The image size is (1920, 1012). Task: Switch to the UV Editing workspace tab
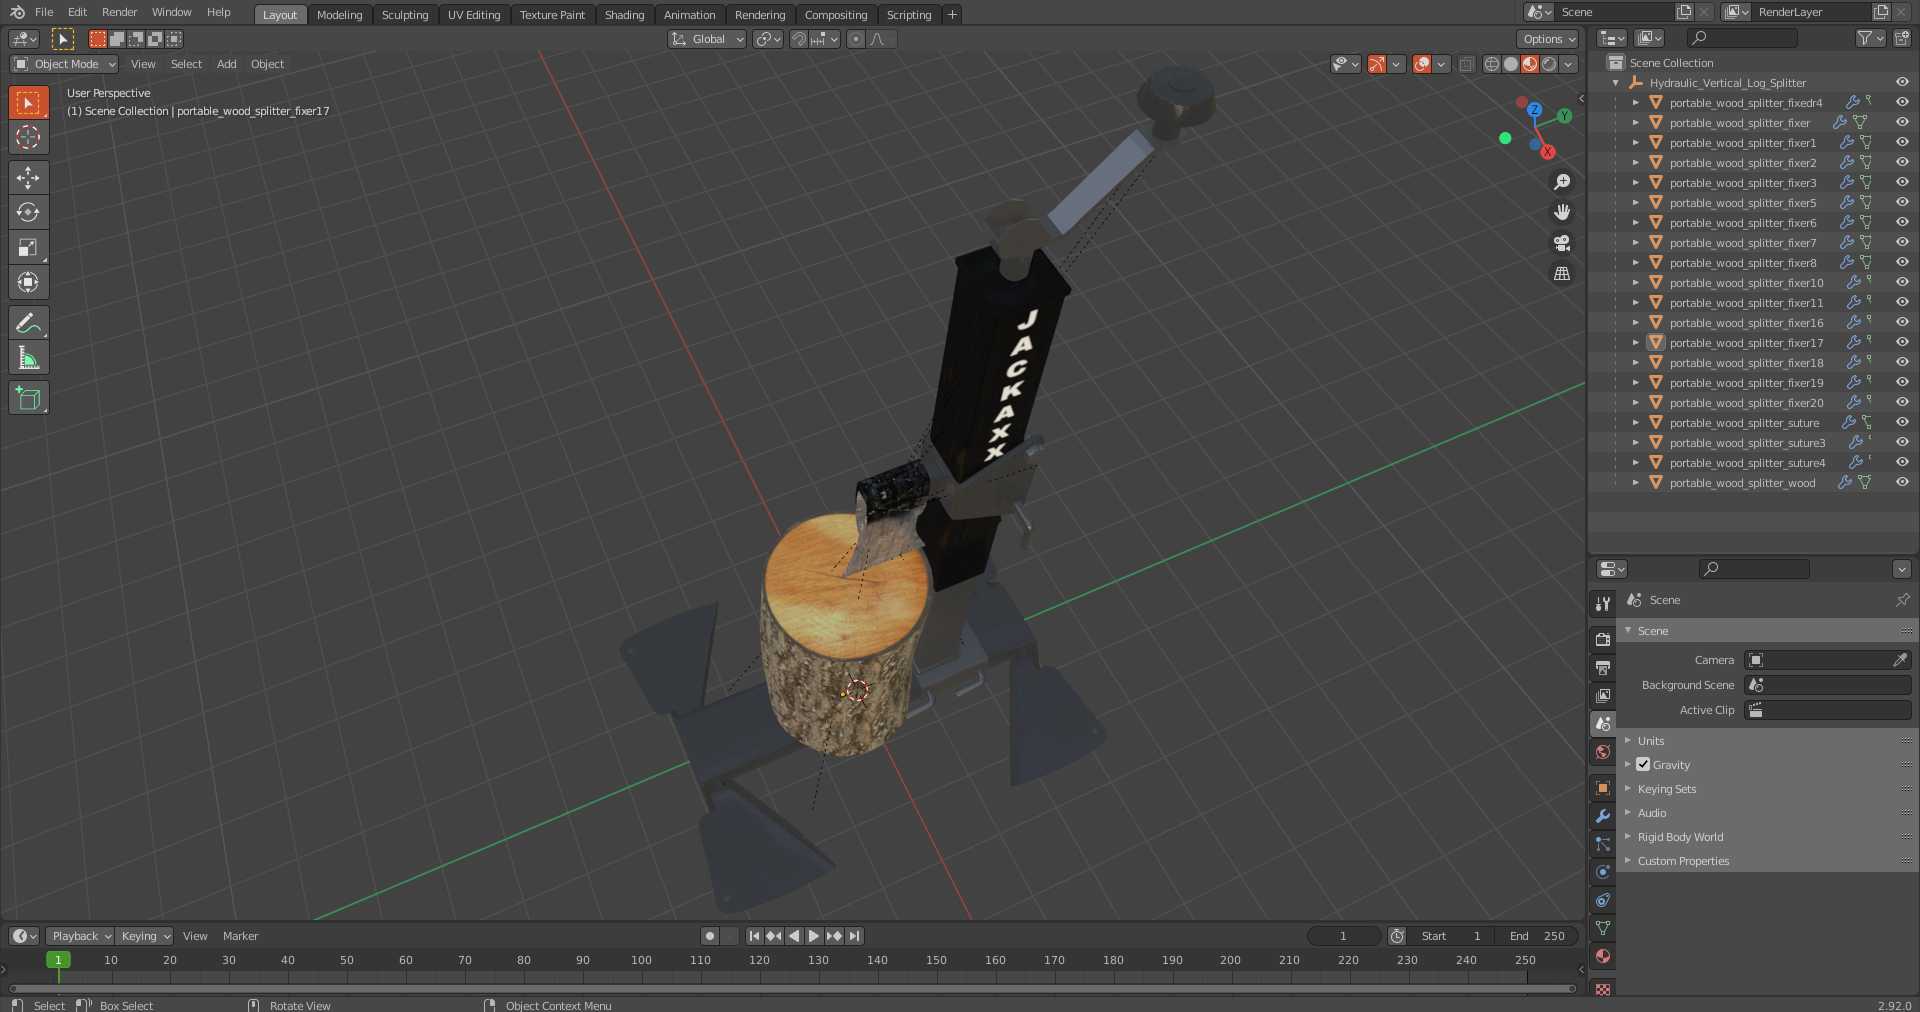(x=474, y=15)
